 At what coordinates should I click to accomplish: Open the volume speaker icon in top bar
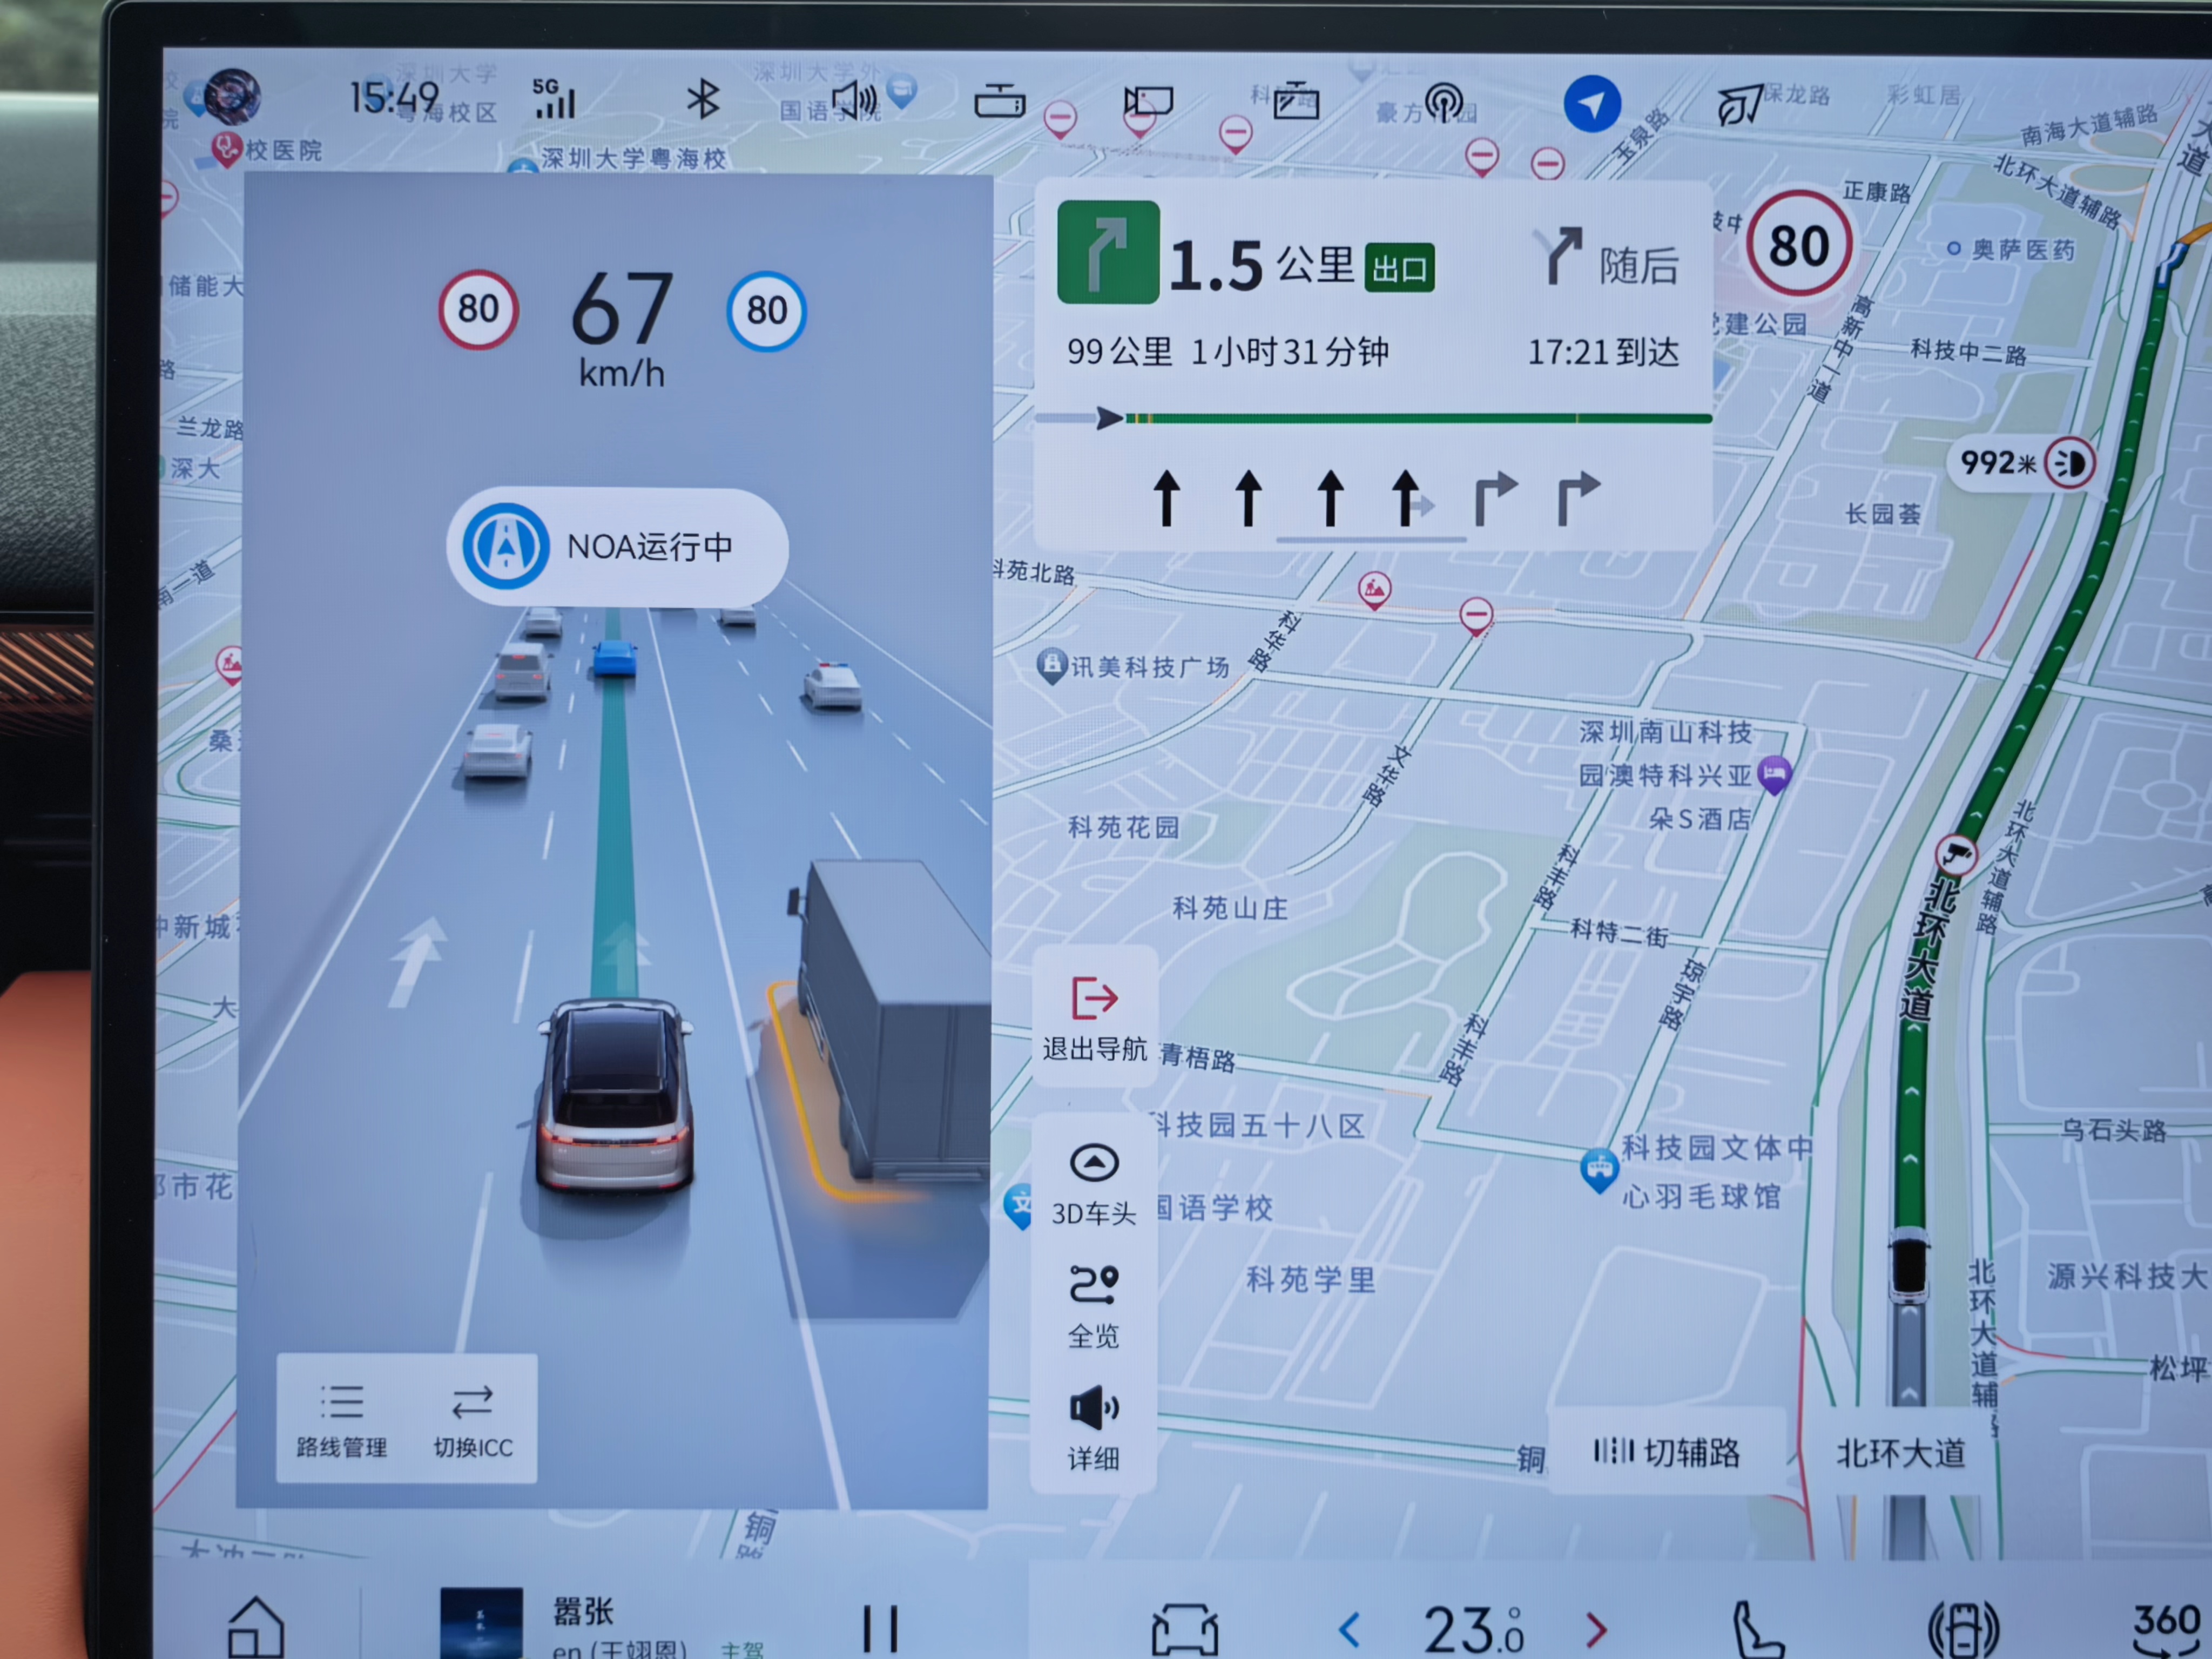[x=853, y=101]
